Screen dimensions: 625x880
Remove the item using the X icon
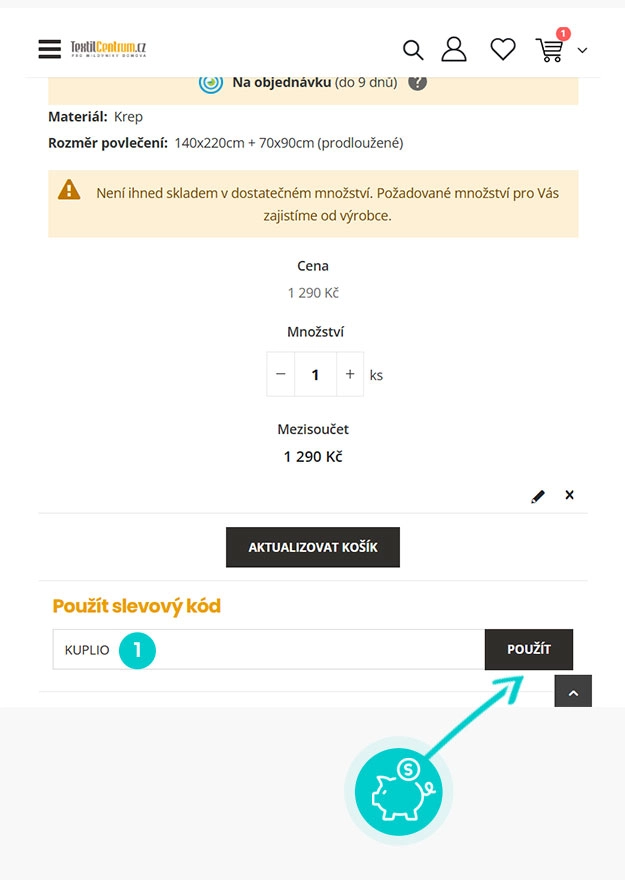569,495
